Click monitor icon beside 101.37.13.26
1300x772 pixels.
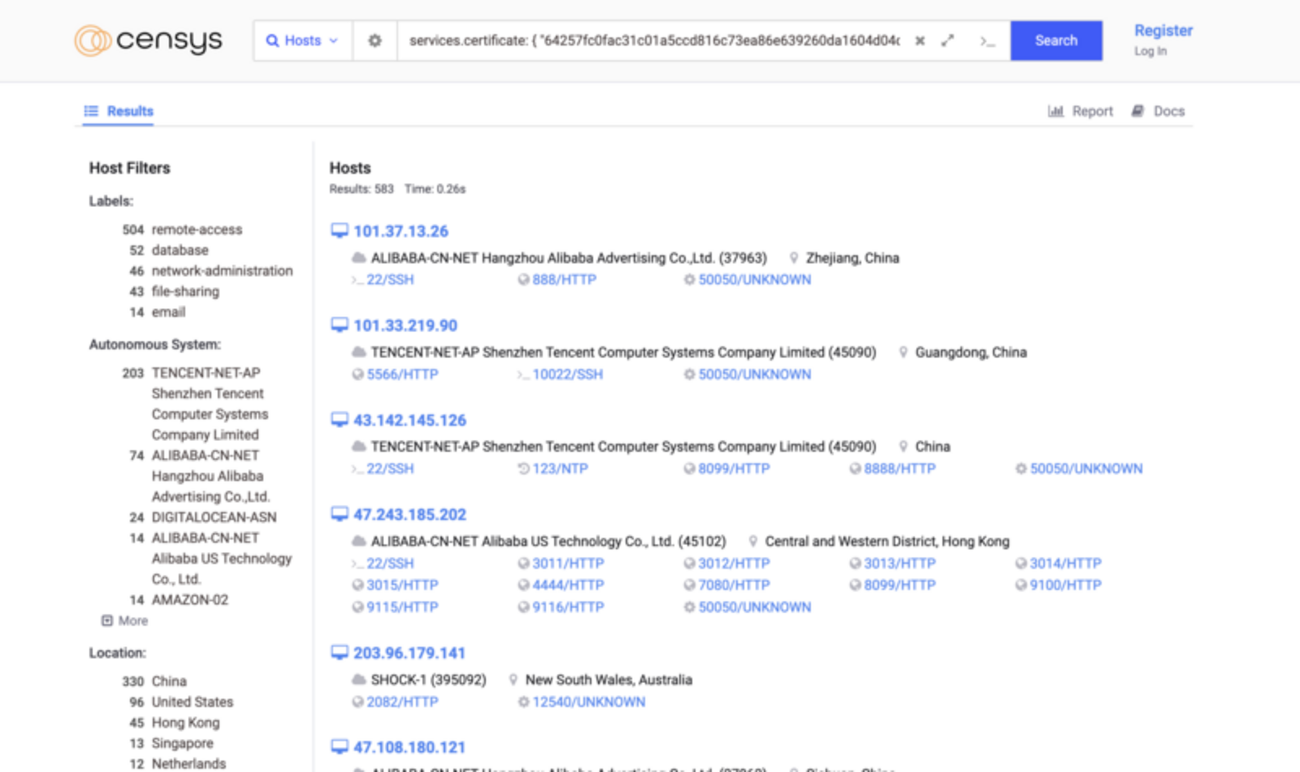coord(339,231)
